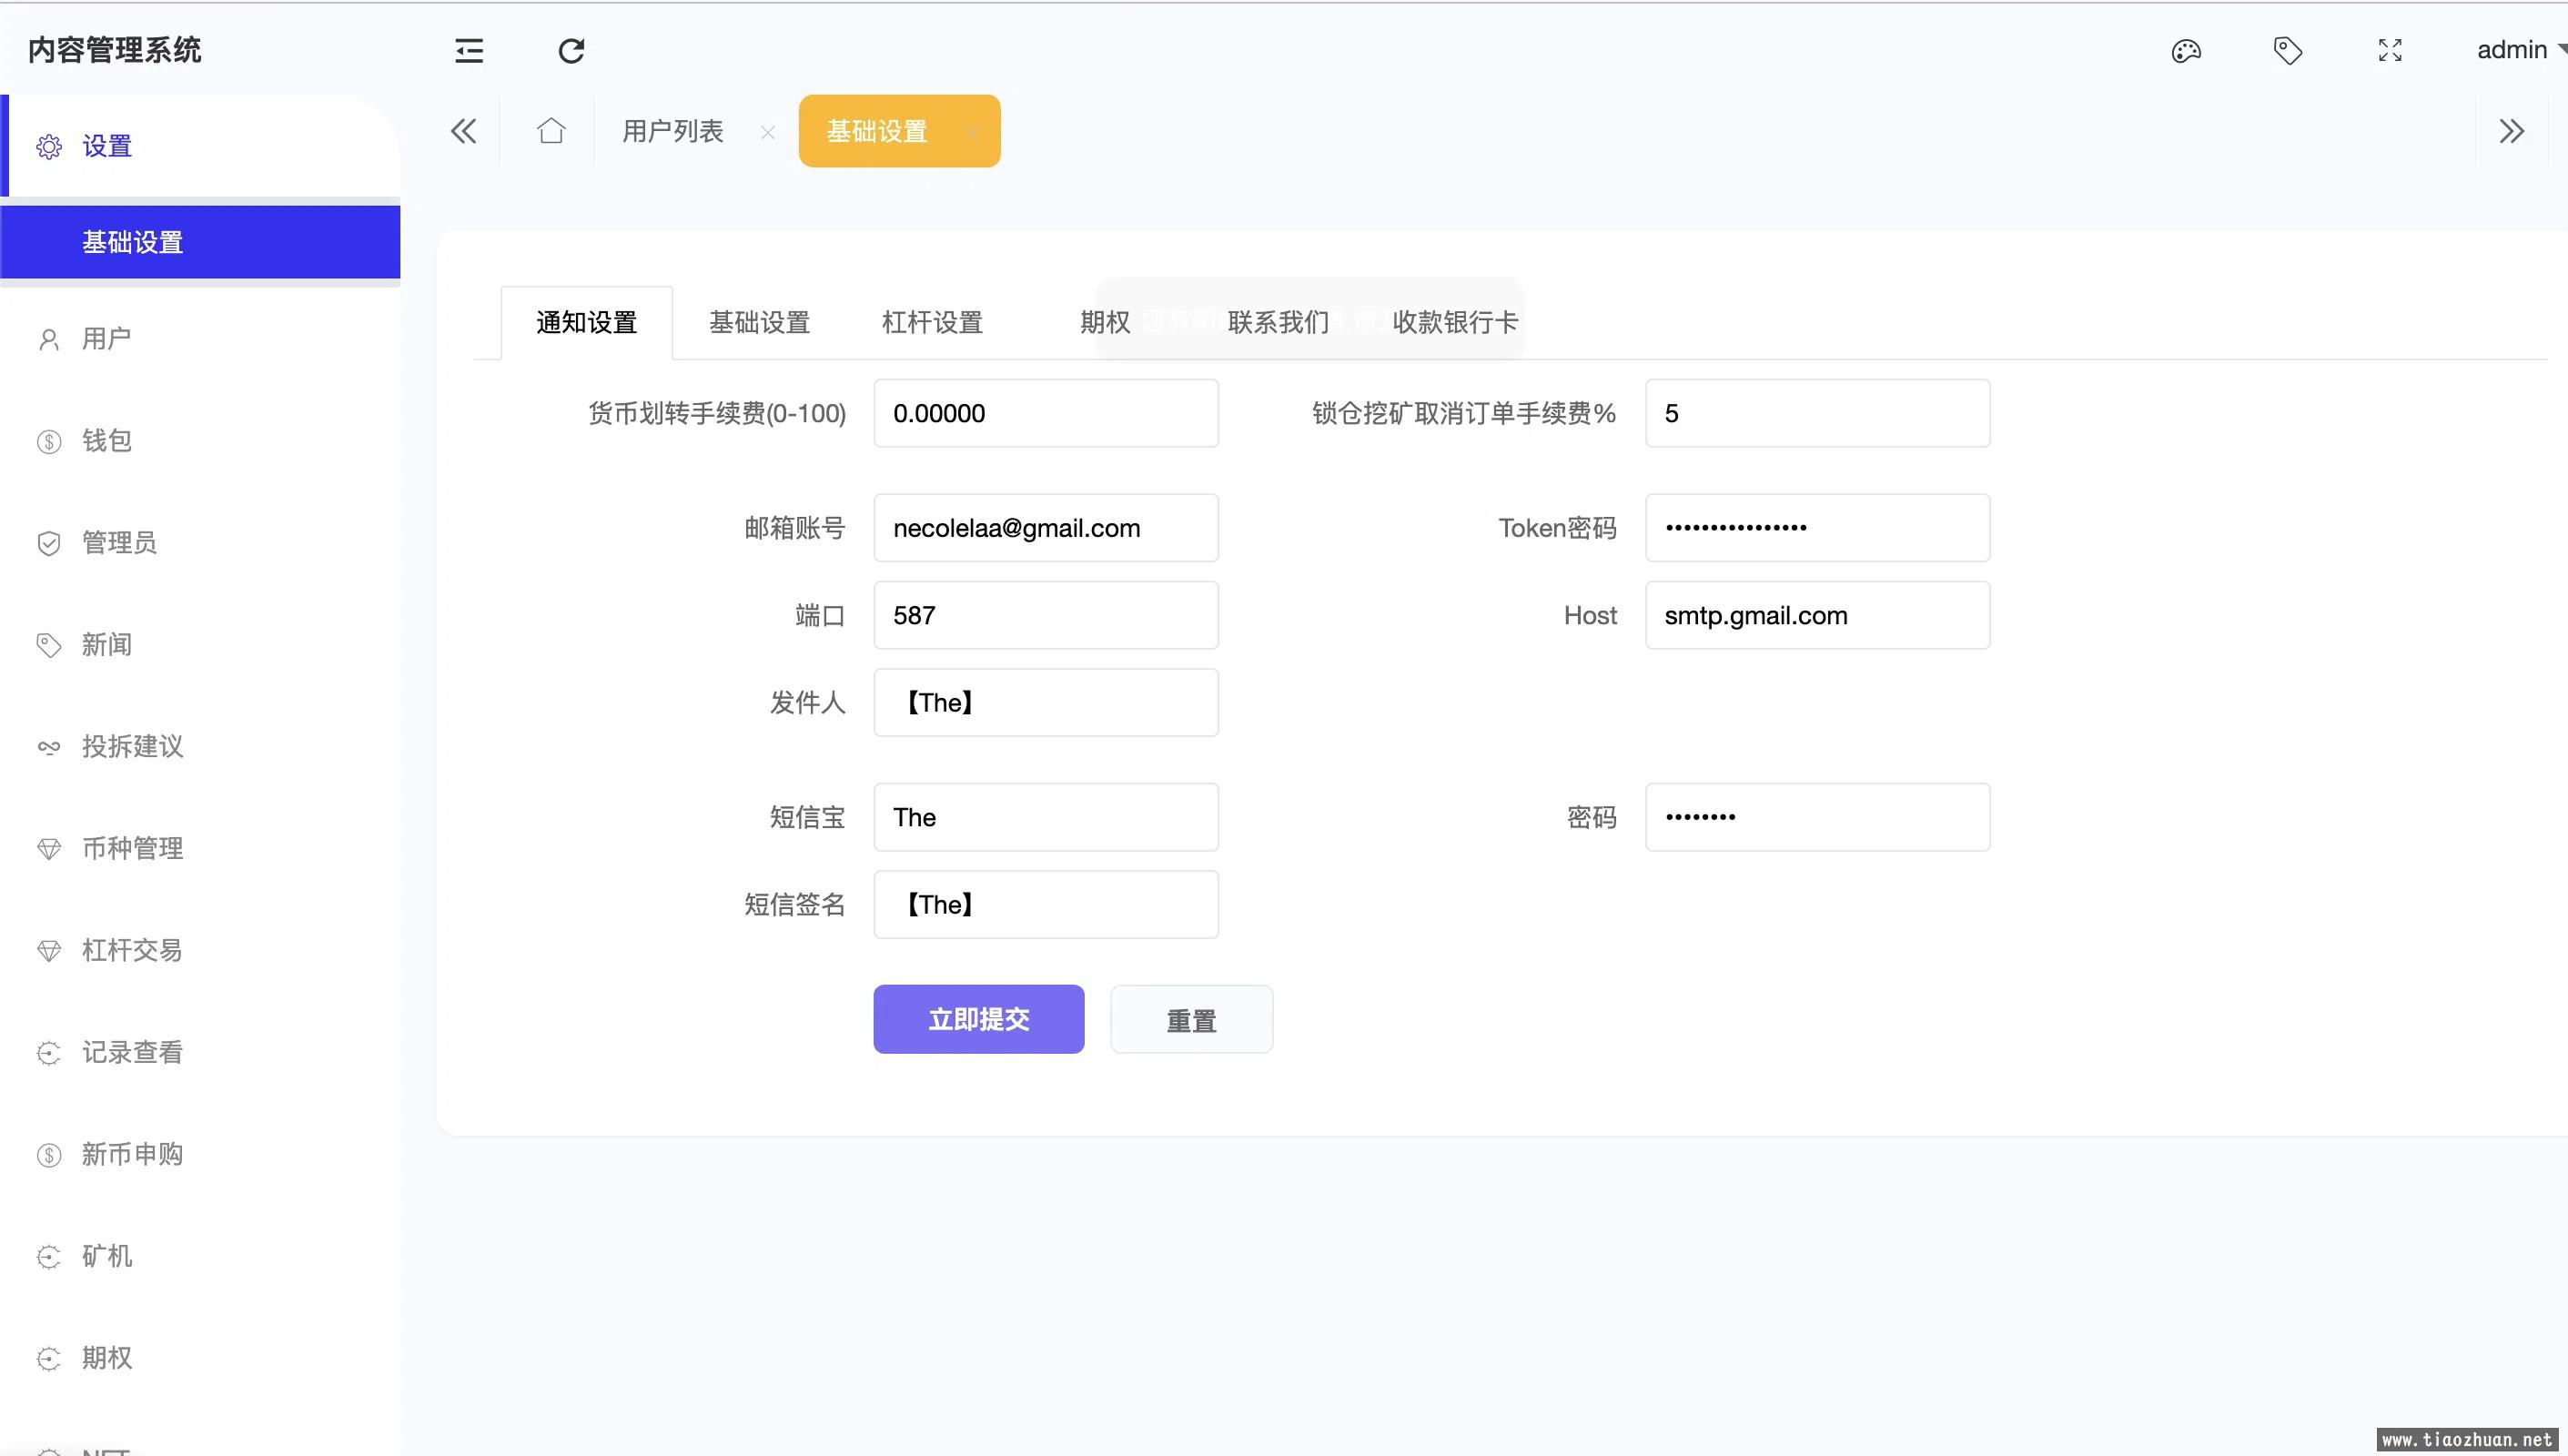This screenshot has height=1456, width=2568.
Task: Click the 杠杆交易 leverage trading icon
Action: (49, 950)
